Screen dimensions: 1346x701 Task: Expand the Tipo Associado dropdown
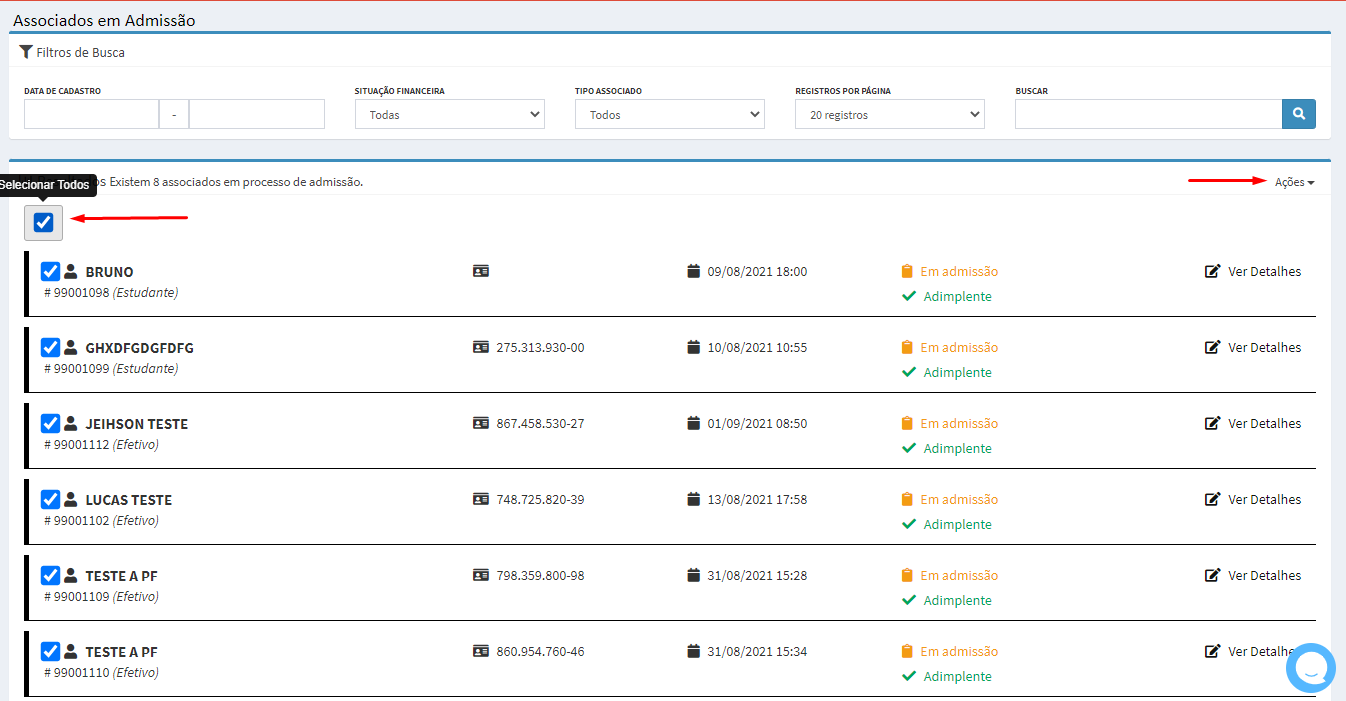pyautogui.click(x=669, y=114)
